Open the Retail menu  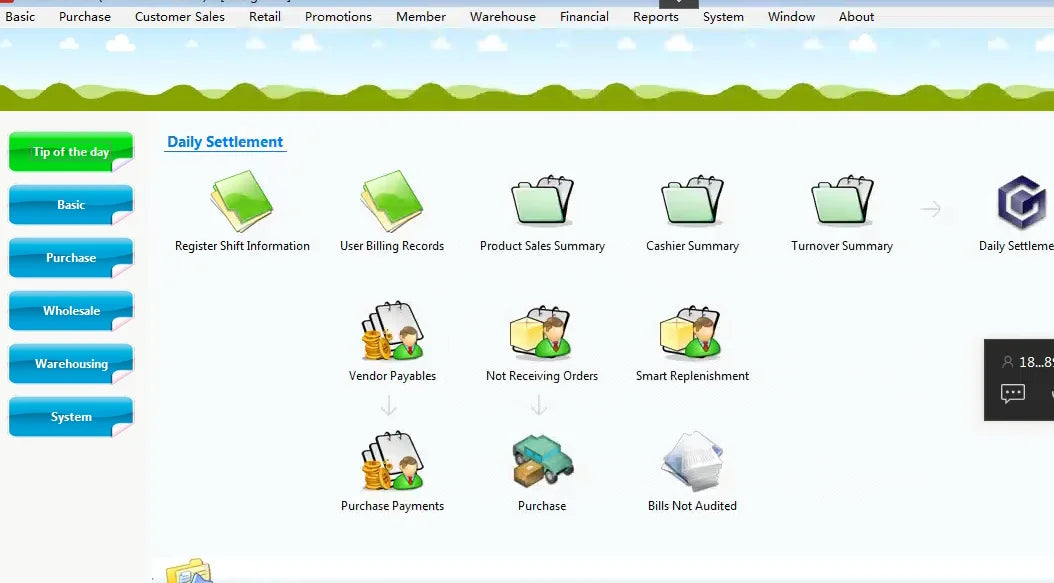[265, 17]
